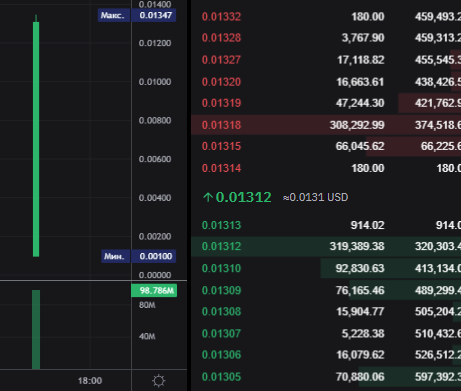This screenshot has height=391, width=461.
Task: Click the 0.00800 price scale label
Action: 155,120
